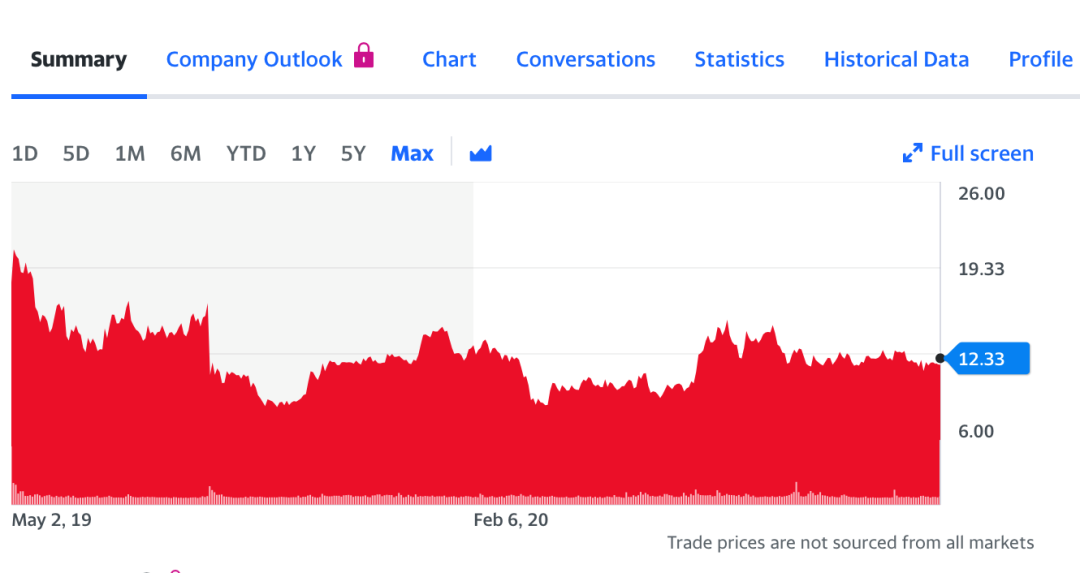Choose the YTD range option
This screenshot has width=1080, height=573.
pyautogui.click(x=246, y=153)
